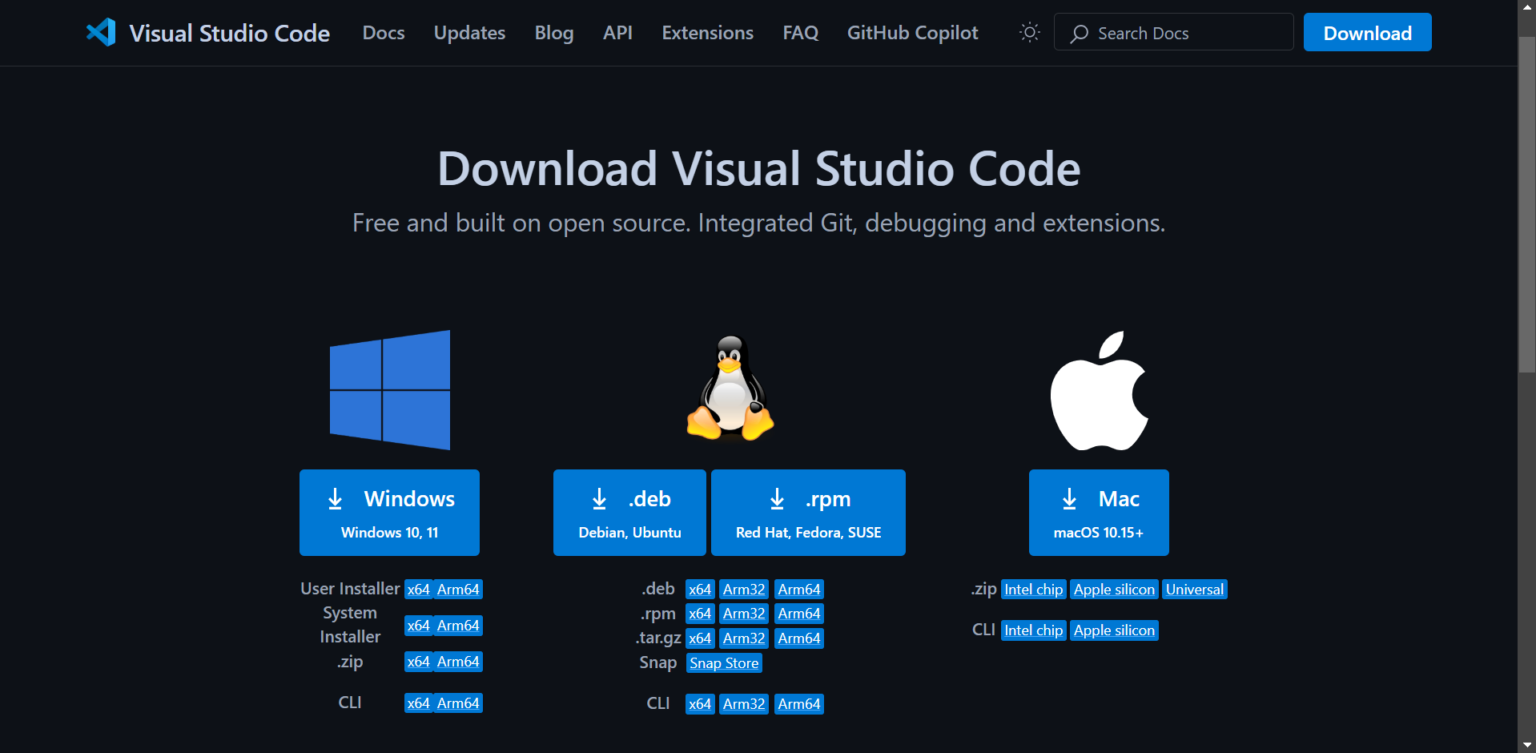Viewport: 1536px width, 753px height.
Task: Click the Visual Studio Code logo icon
Action: click(x=101, y=33)
